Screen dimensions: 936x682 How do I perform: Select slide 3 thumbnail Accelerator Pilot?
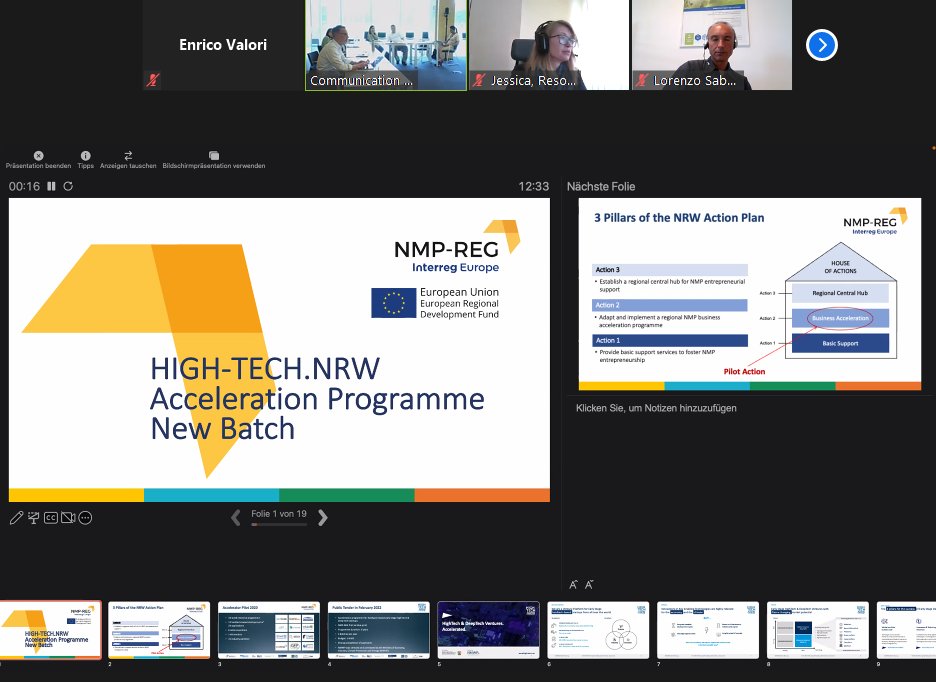click(x=269, y=629)
